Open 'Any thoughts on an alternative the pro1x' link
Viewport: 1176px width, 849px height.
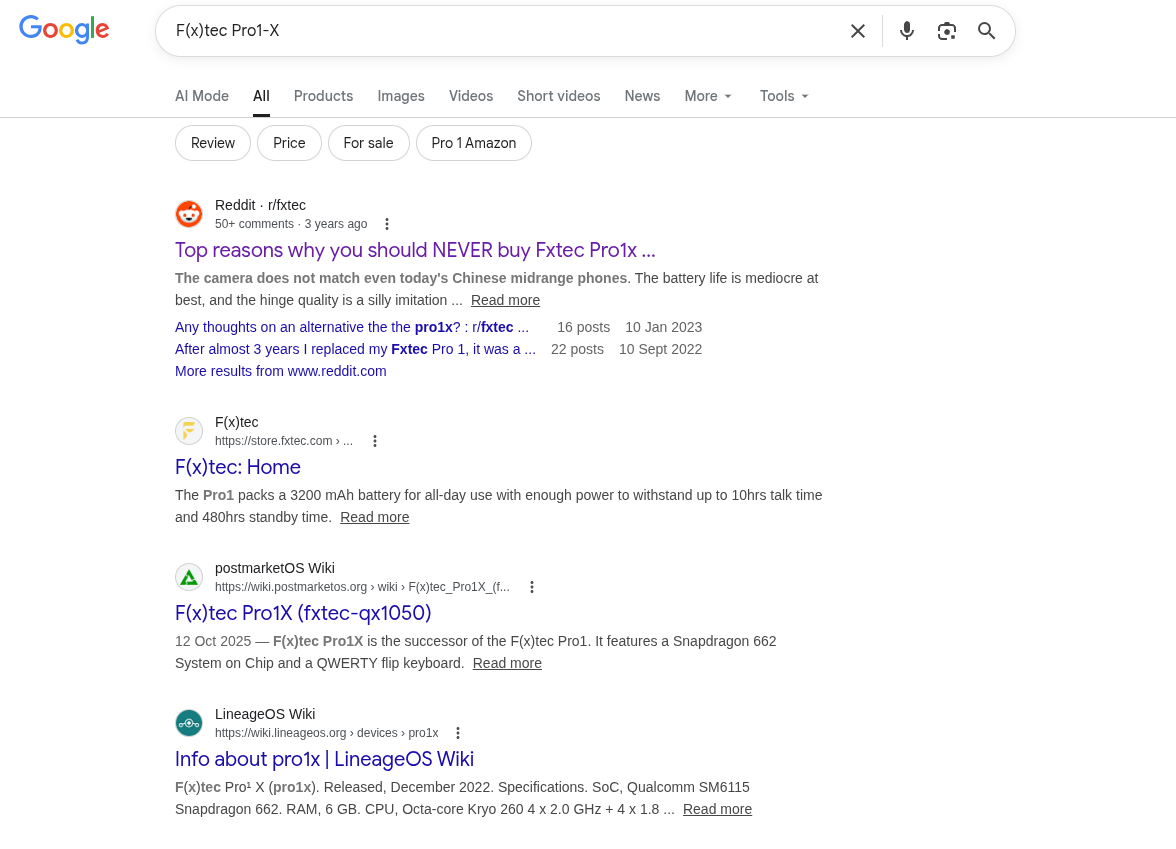[352, 327]
